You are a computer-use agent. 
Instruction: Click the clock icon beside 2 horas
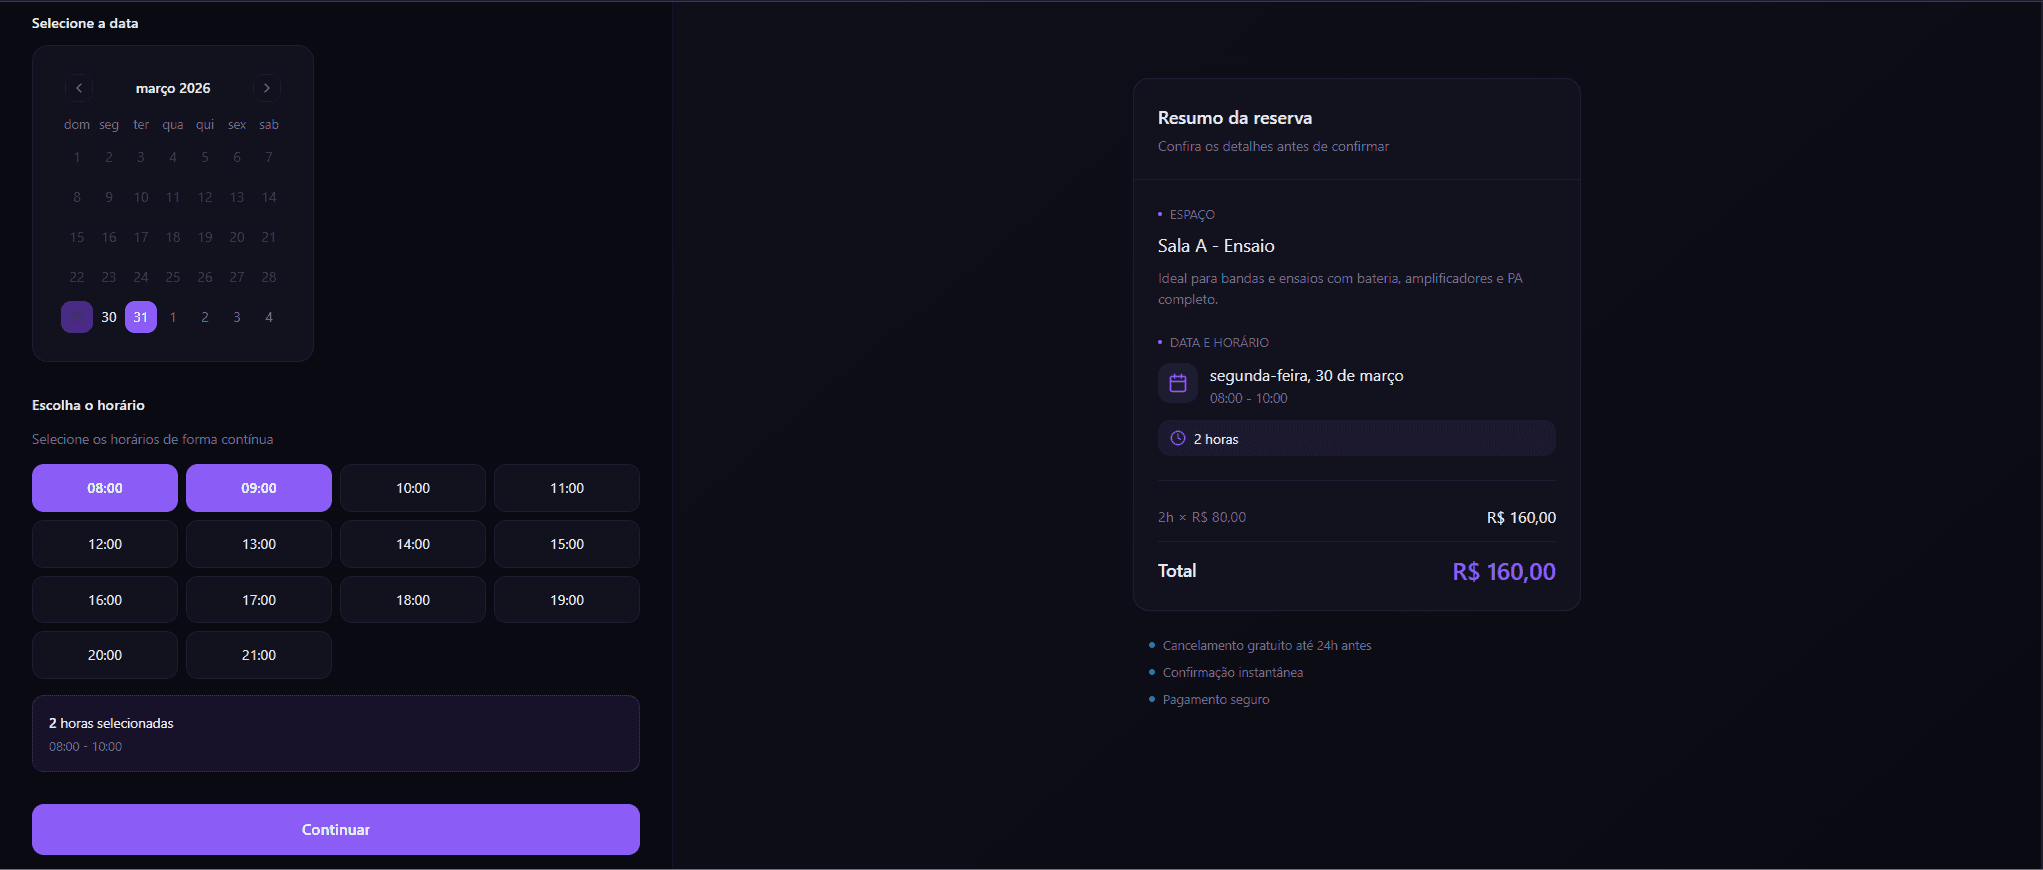coord(1178,439)
